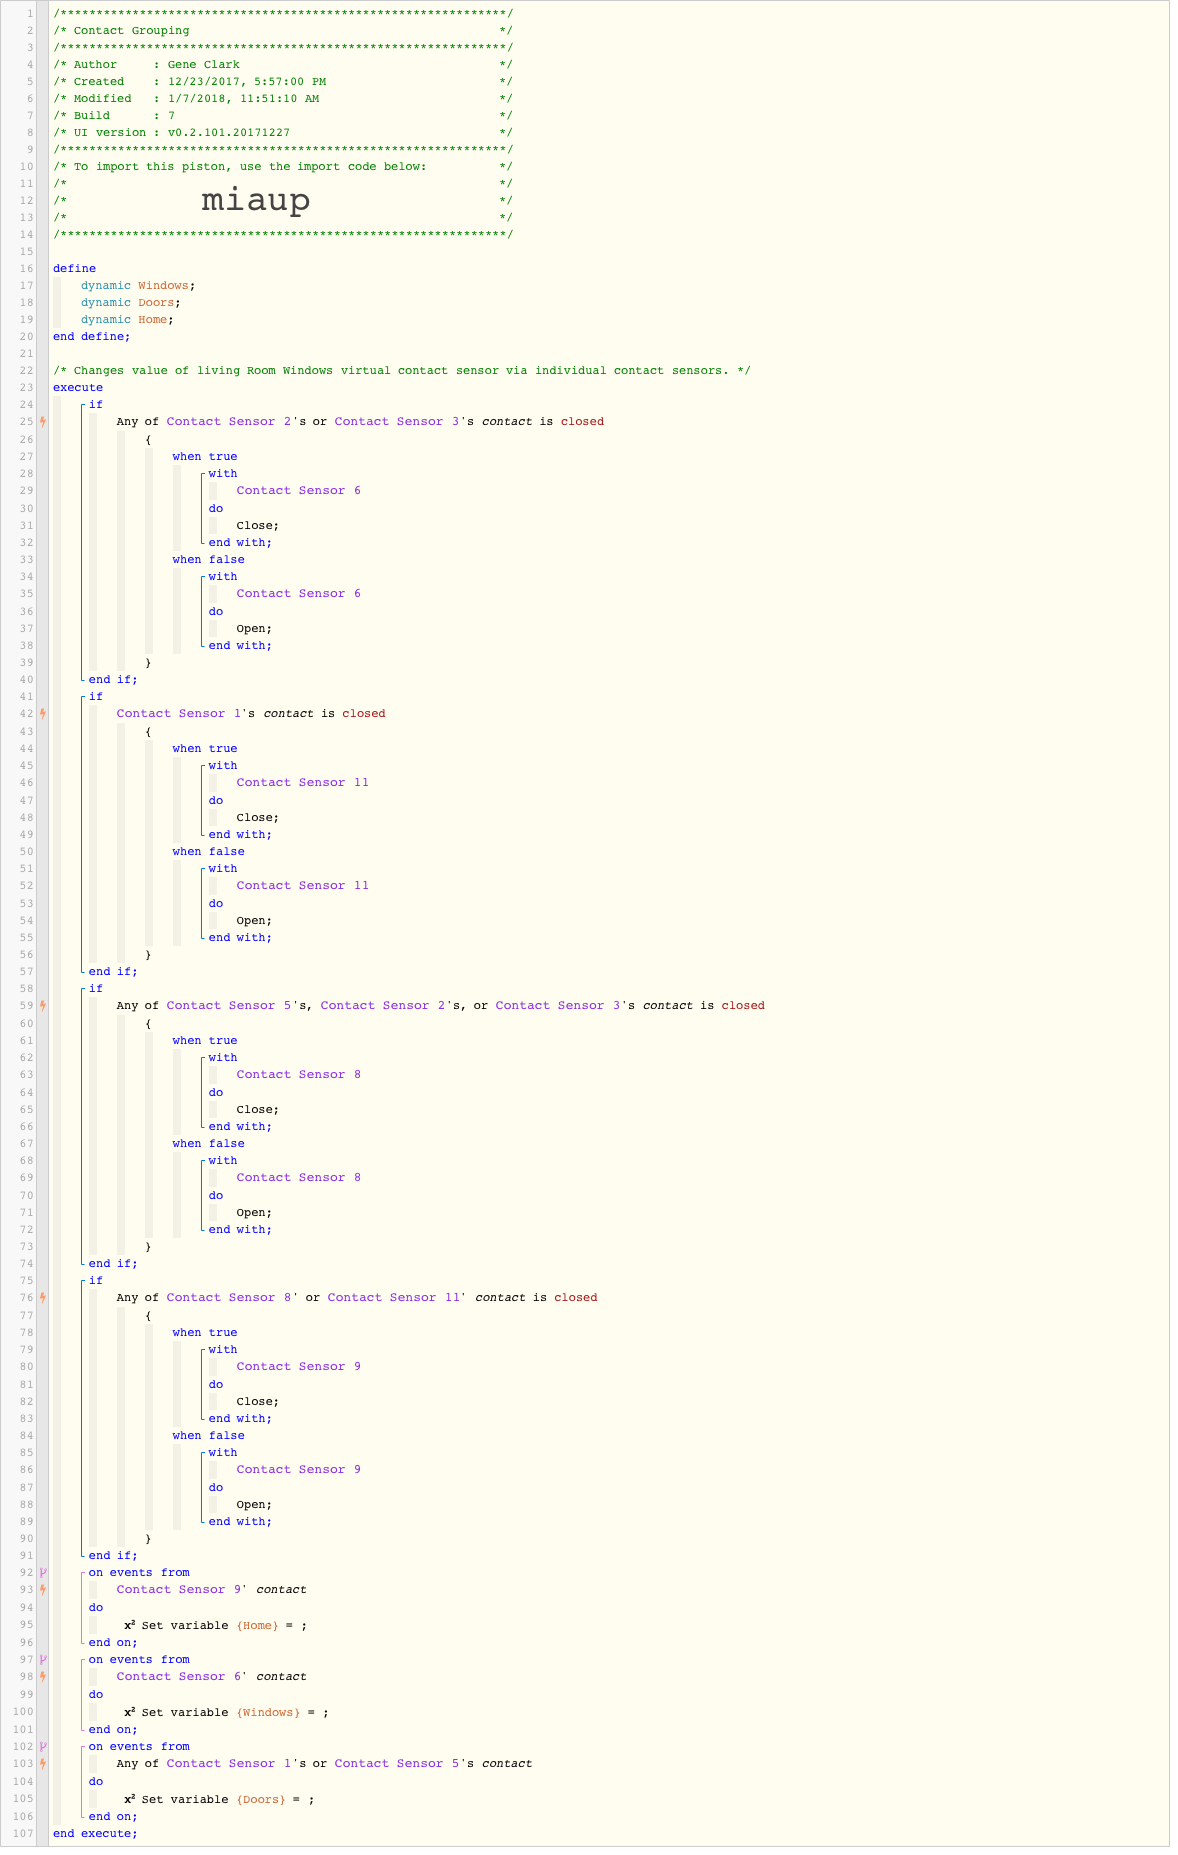
Task: Click the 'Close;' action on line 82
Action: [258, 1402]
